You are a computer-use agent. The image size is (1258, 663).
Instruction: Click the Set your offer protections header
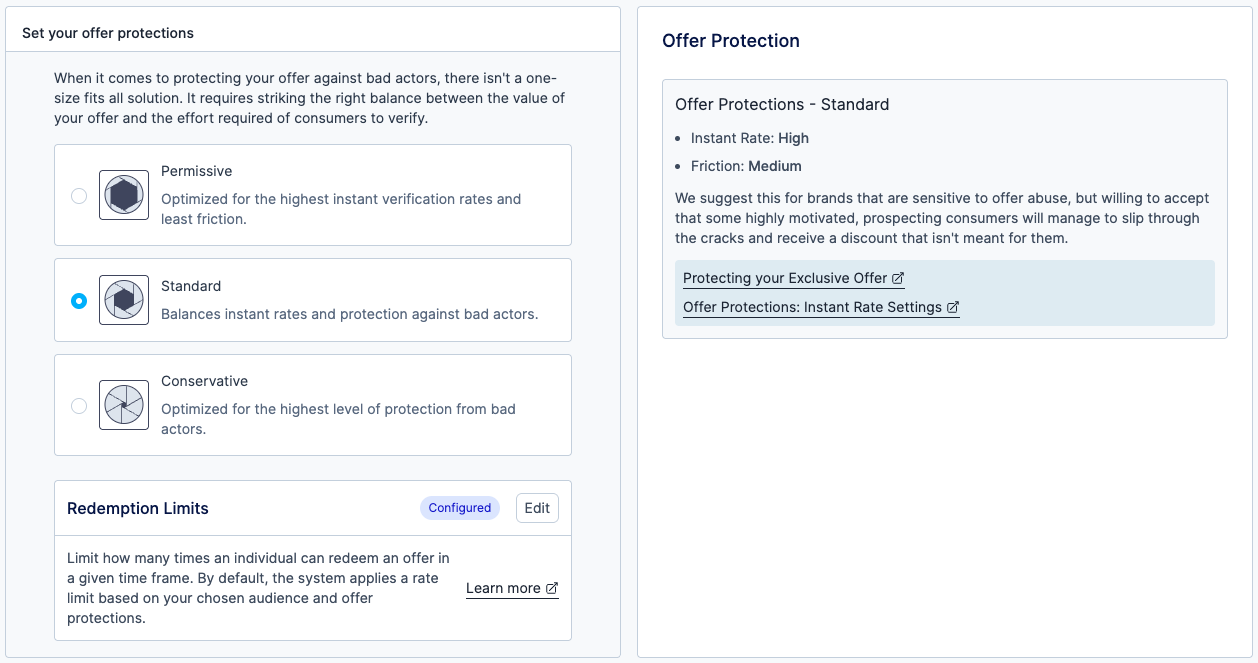point(108,33)
